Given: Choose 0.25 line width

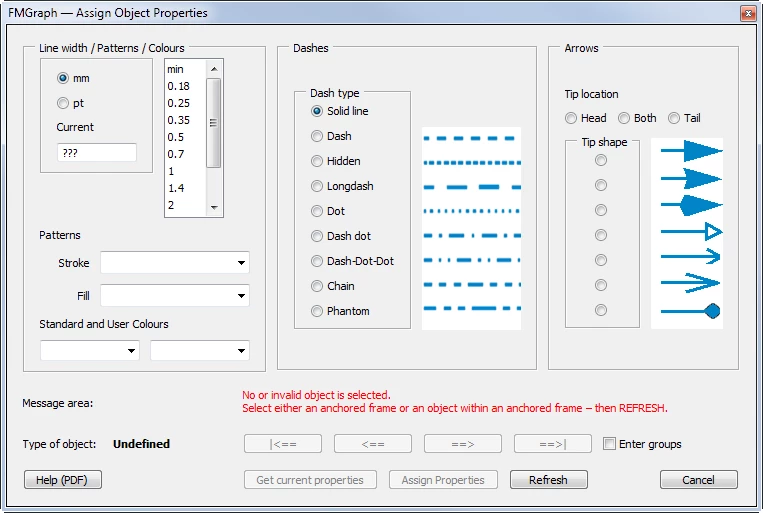Looking at the screenshot, I should tap(178, 103).
